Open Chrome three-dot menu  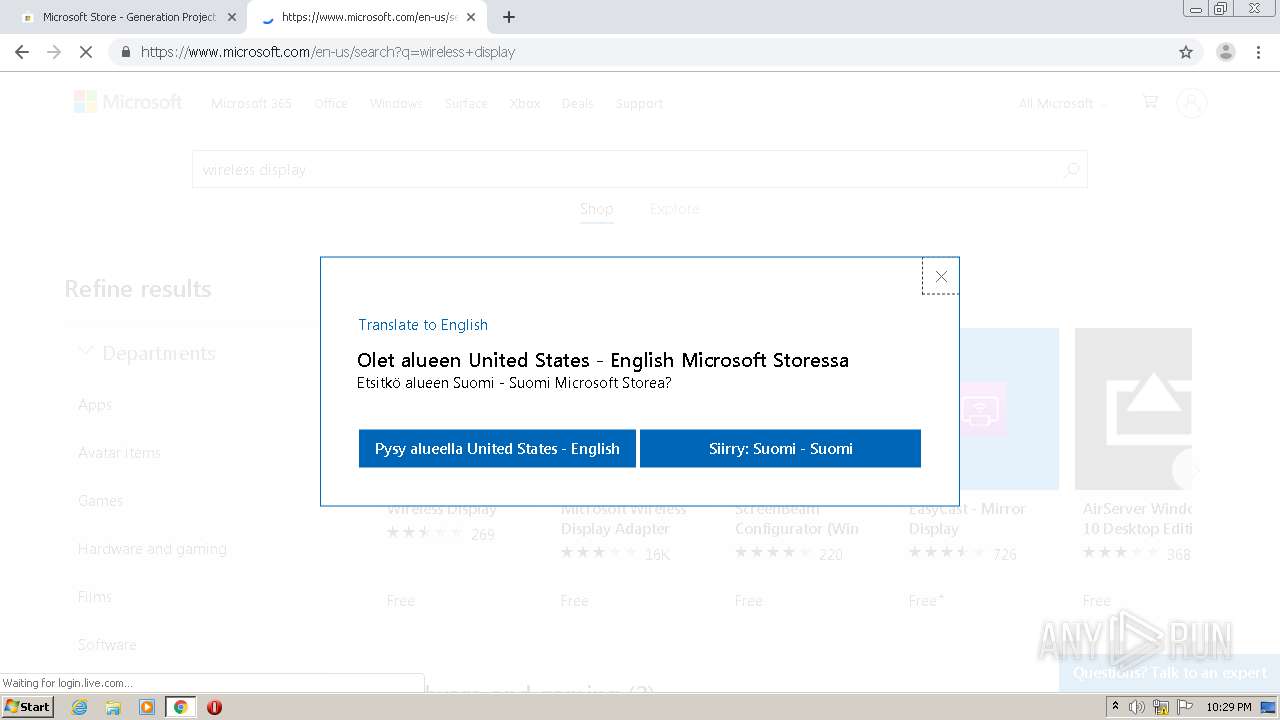[x=1258, y=52]
